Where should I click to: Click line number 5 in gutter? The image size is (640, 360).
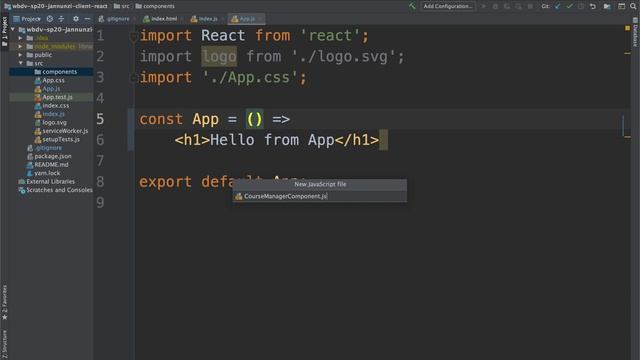(x=100, y=119)
